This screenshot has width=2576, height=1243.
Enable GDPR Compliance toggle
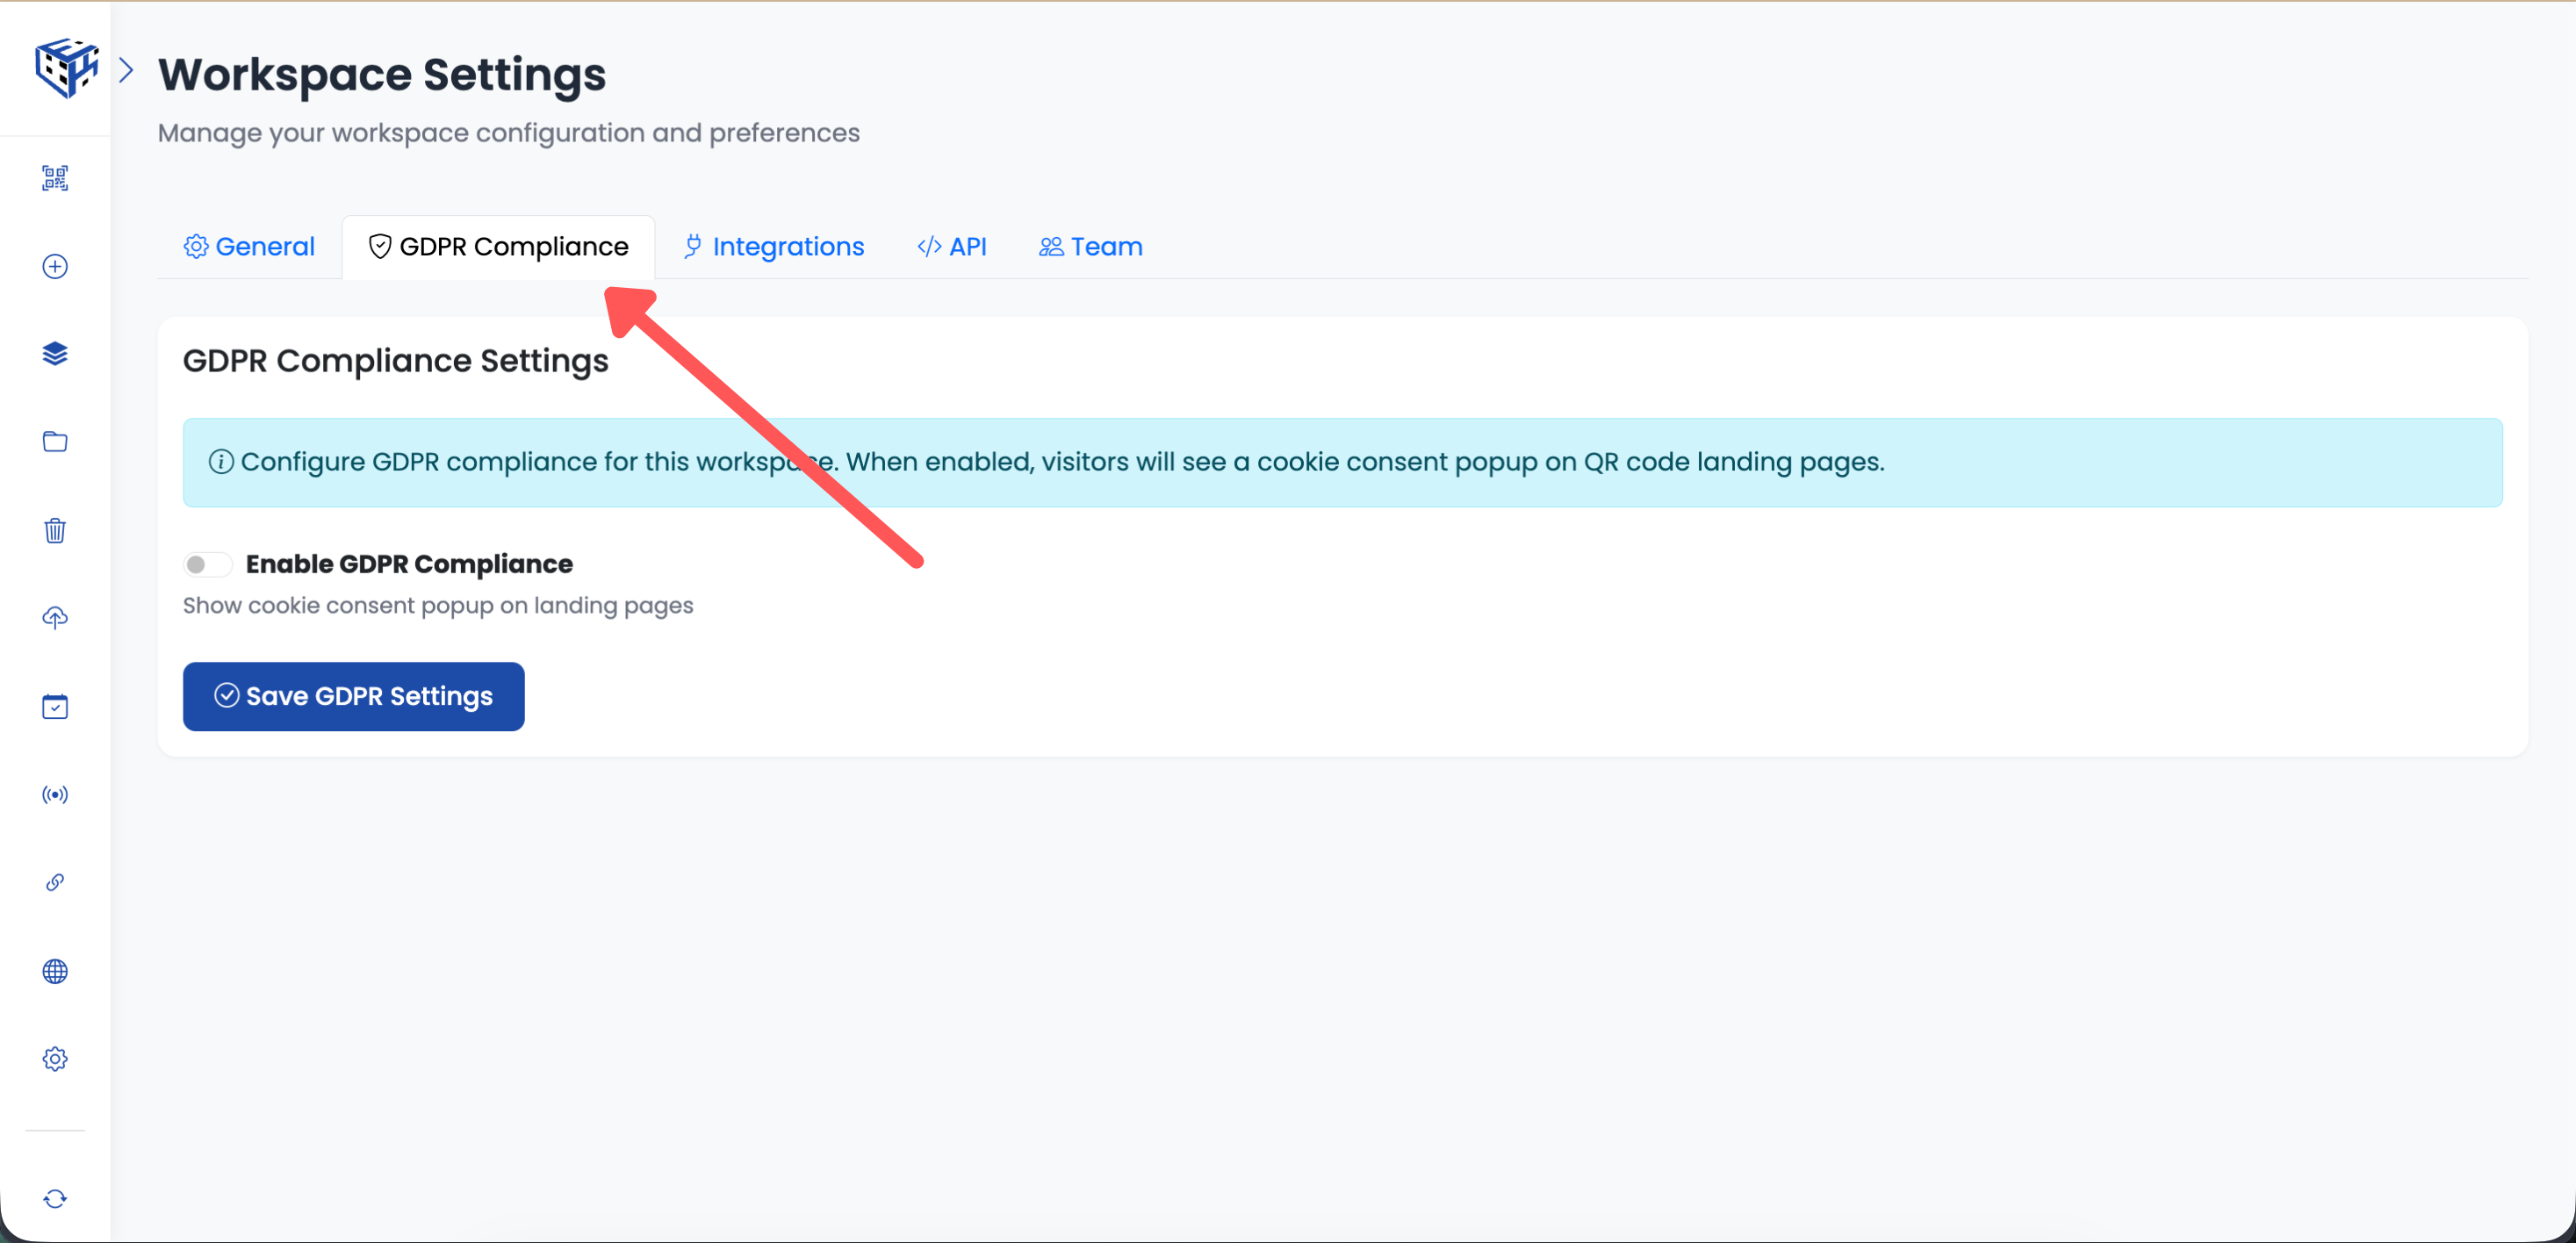[x=207, y=564]
